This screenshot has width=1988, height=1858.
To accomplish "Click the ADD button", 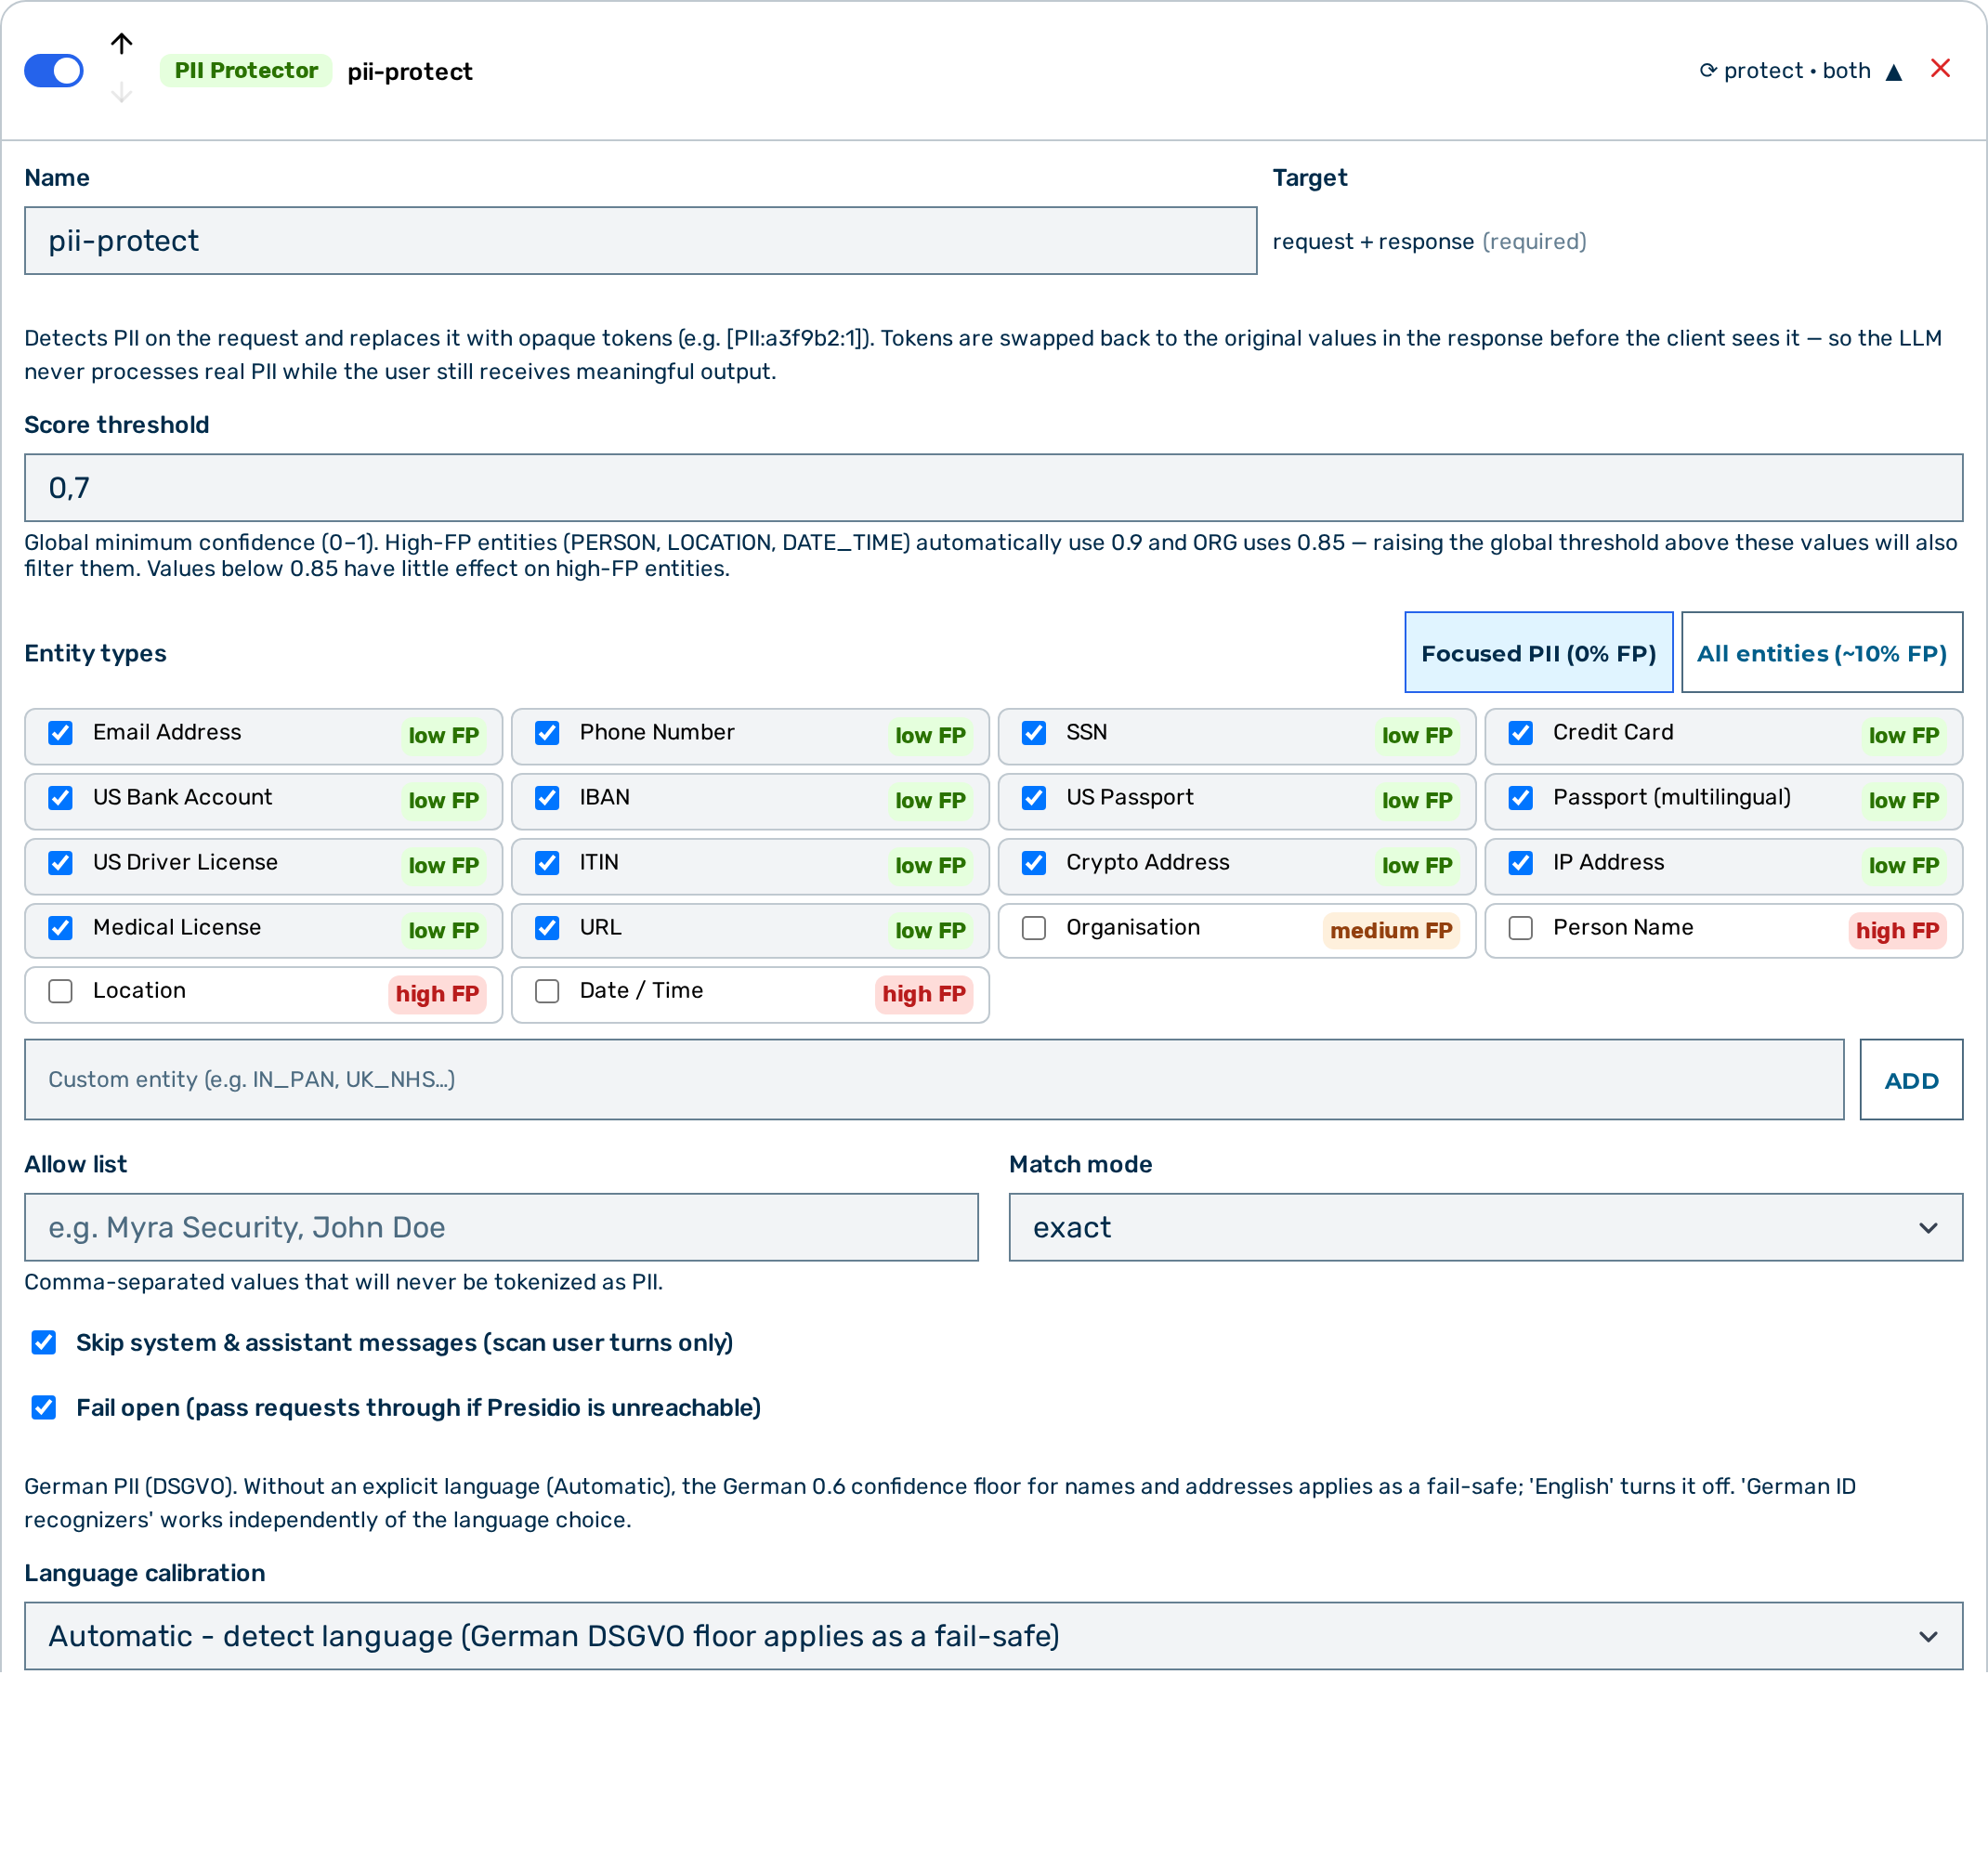I will (1911, 1080).
